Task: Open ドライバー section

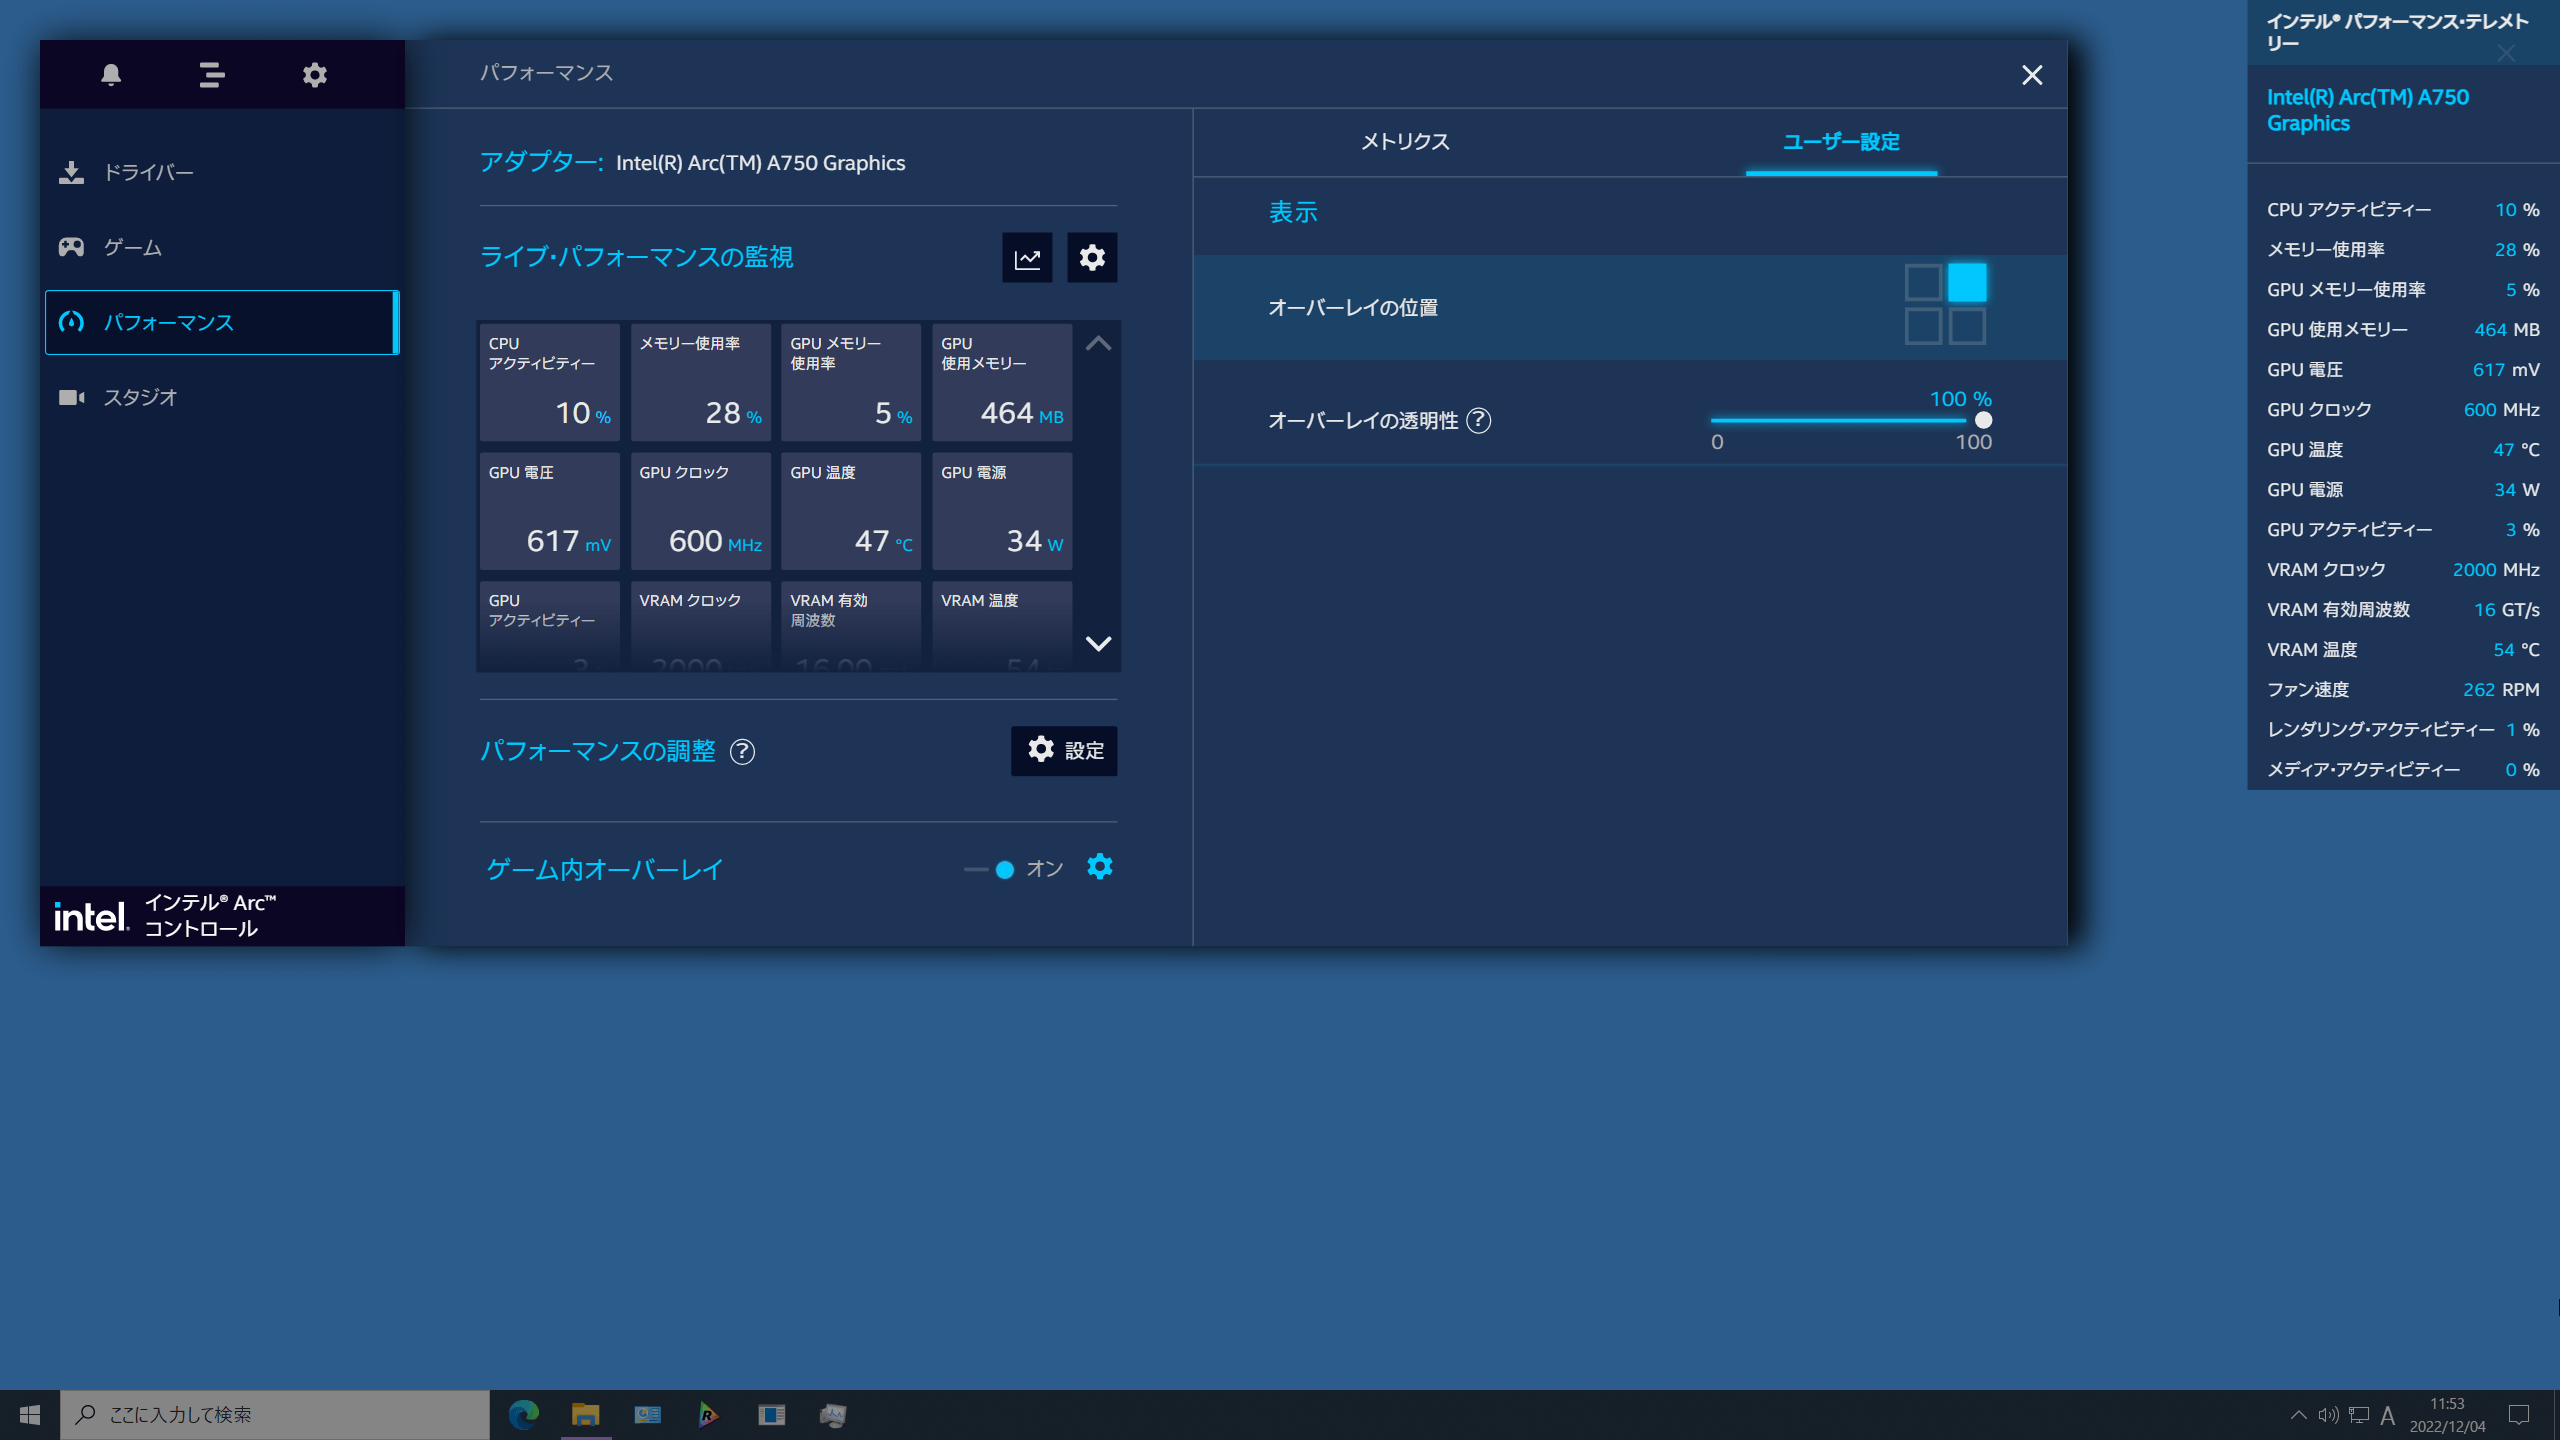Action: [222, 172]
